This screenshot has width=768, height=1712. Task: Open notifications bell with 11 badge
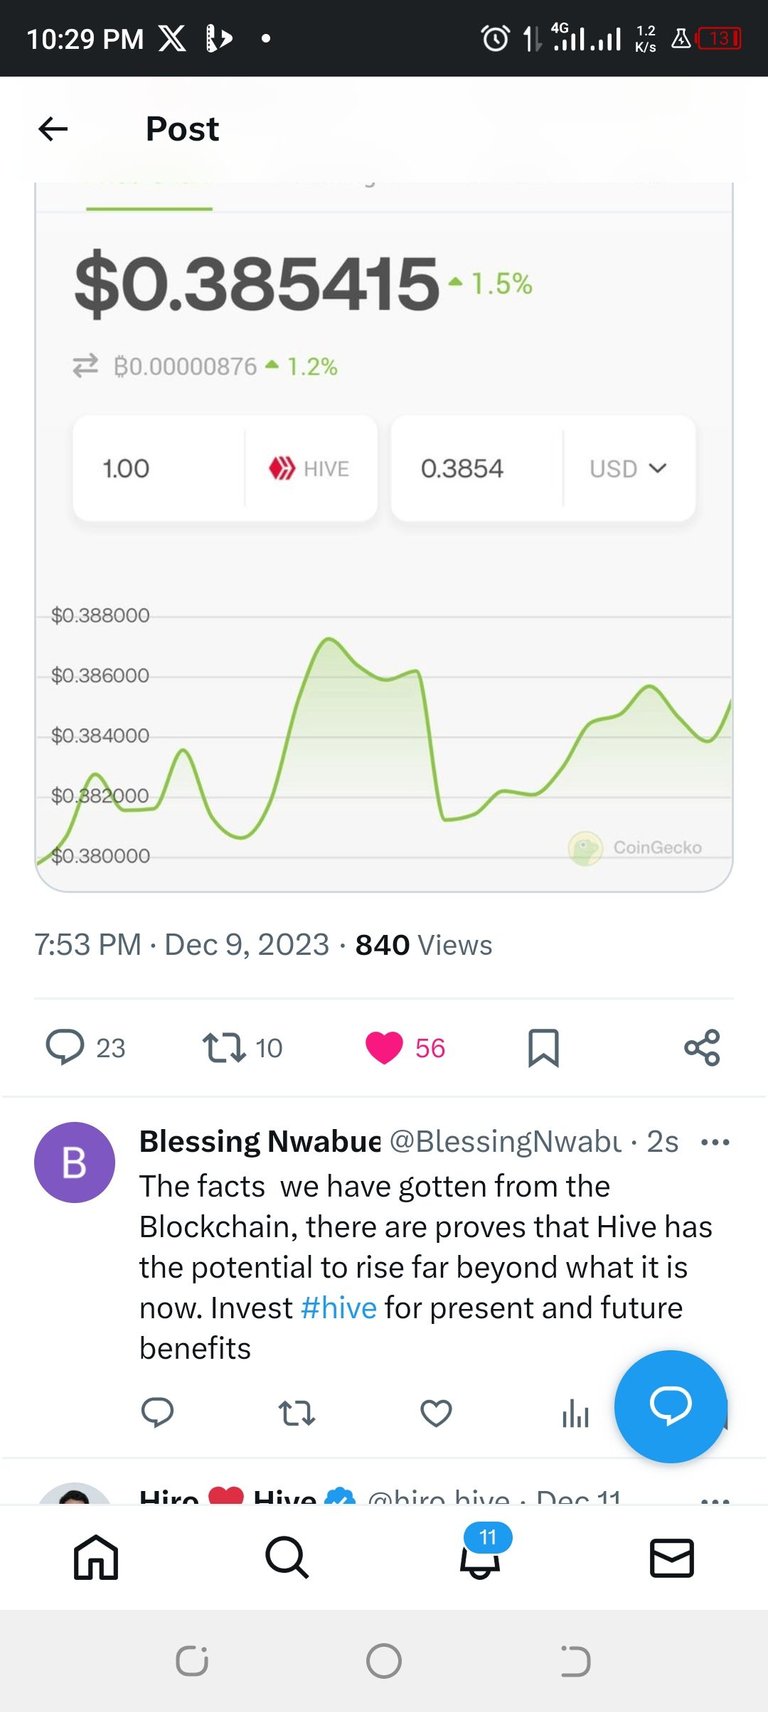coord(481,1553)
